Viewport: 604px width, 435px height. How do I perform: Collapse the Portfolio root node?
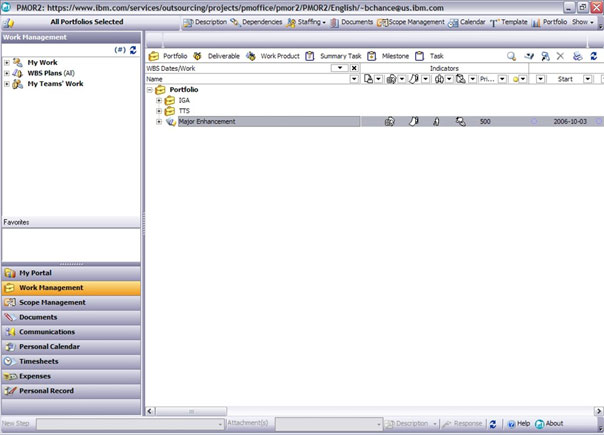tap(150, 90)
